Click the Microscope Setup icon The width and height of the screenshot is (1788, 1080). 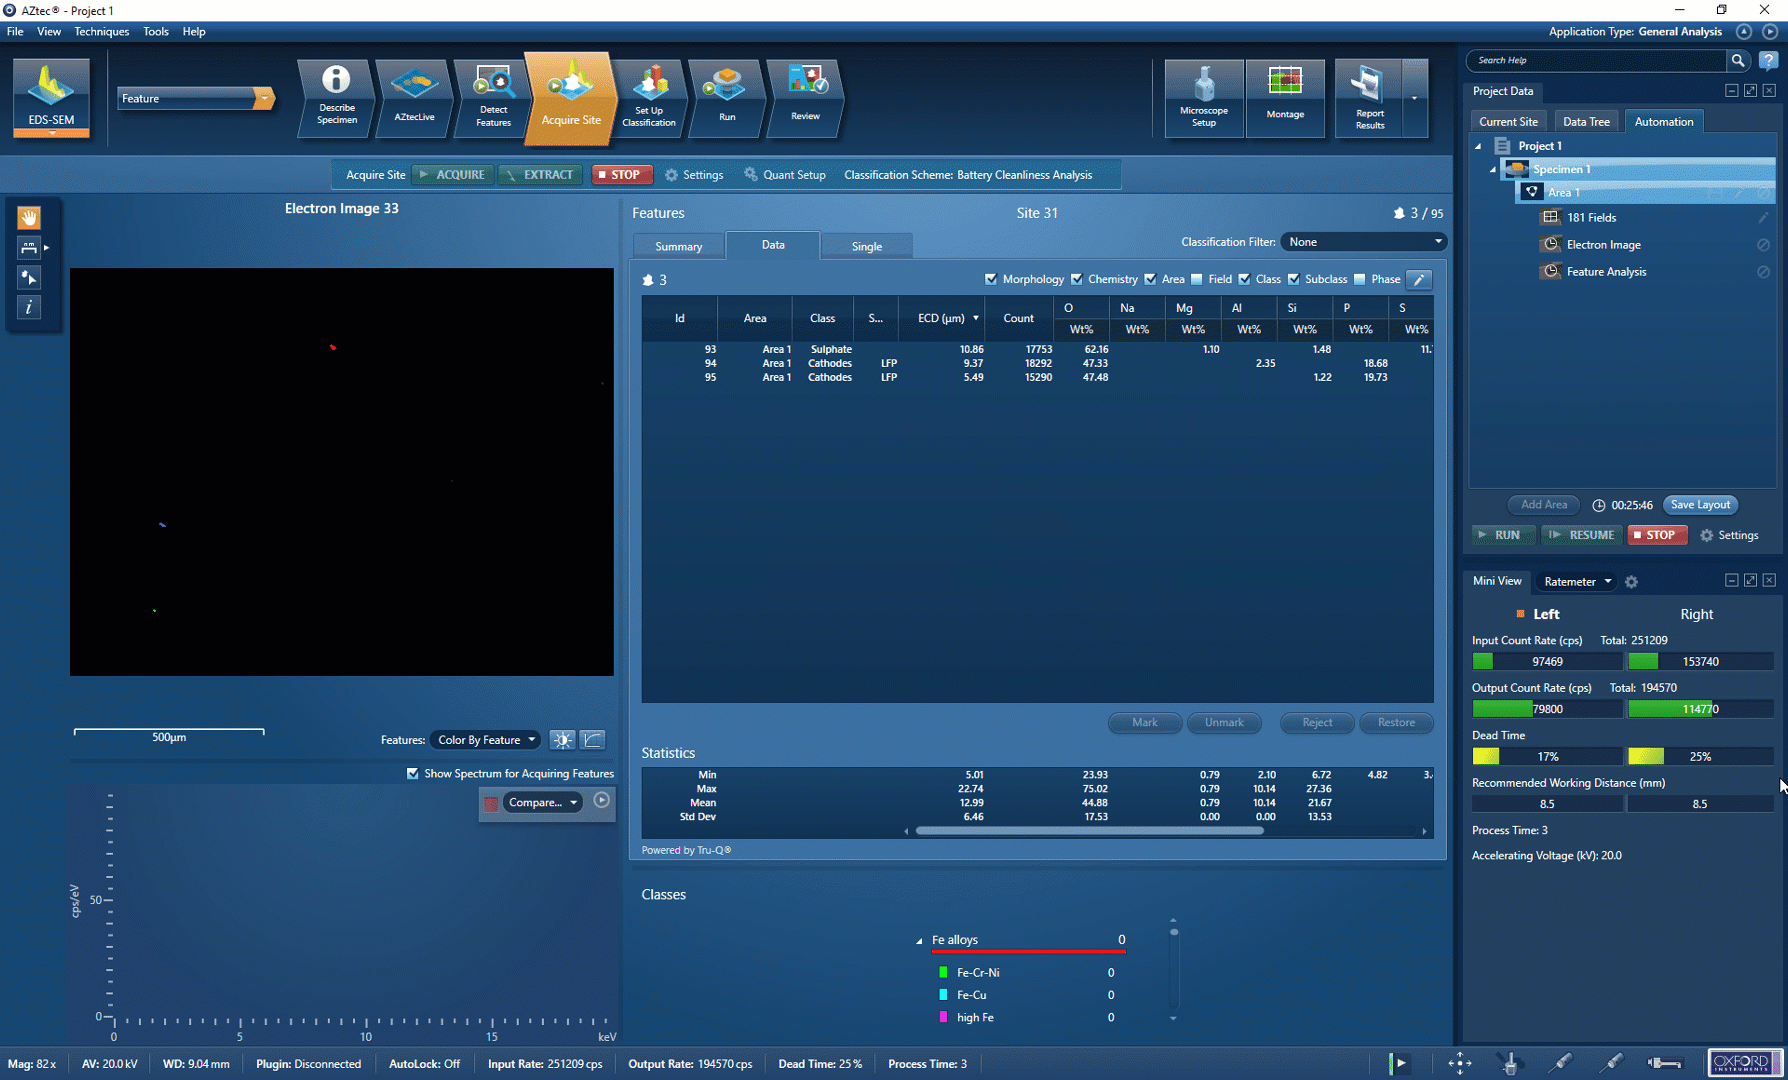click(x=1204, y=96)
